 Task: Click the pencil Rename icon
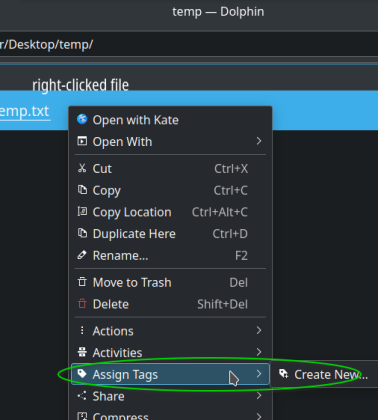pyautogui.click(x=82, y=255)
